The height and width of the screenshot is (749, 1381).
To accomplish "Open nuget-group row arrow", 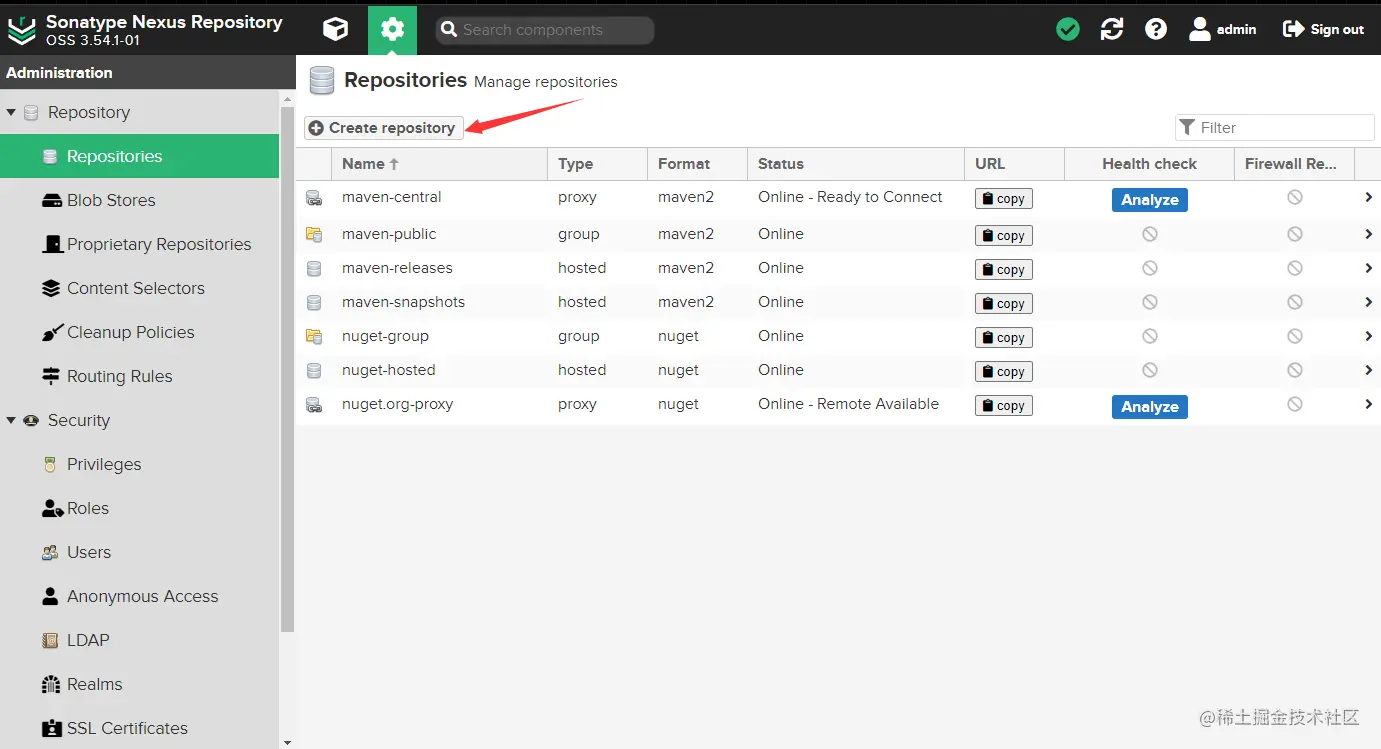I will pos(1368,336).
